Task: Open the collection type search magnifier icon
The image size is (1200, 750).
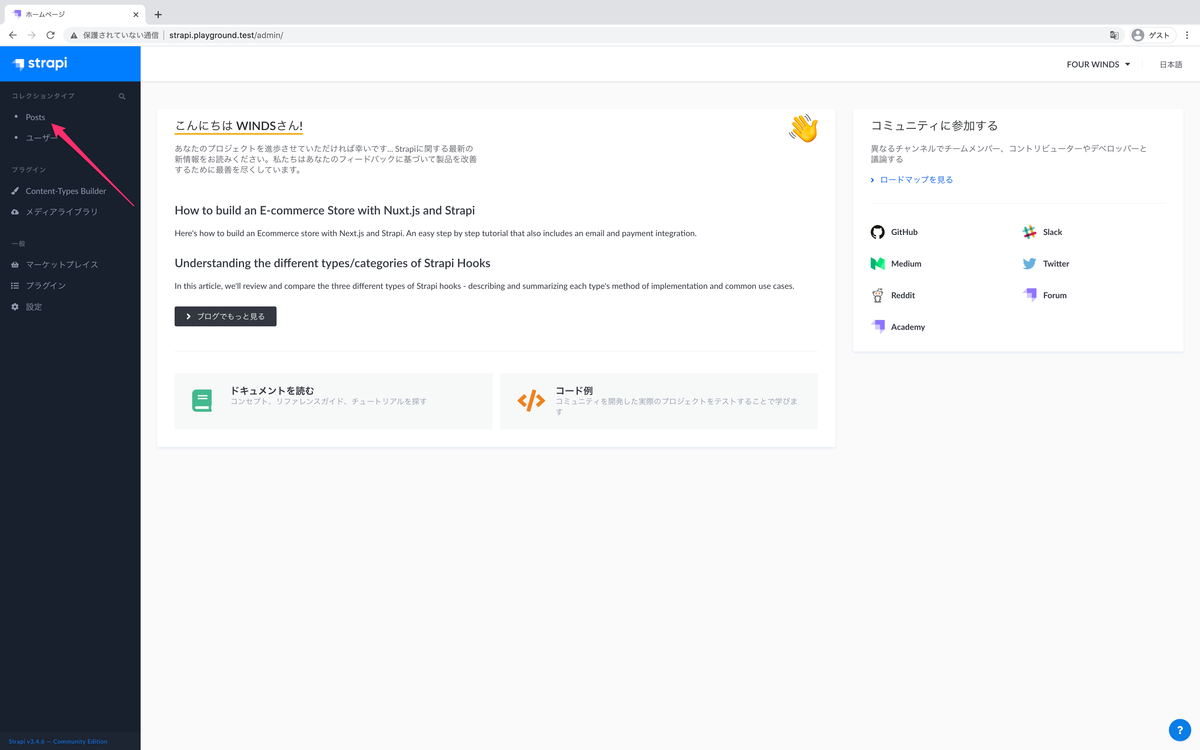Action: tap(122, 97)
